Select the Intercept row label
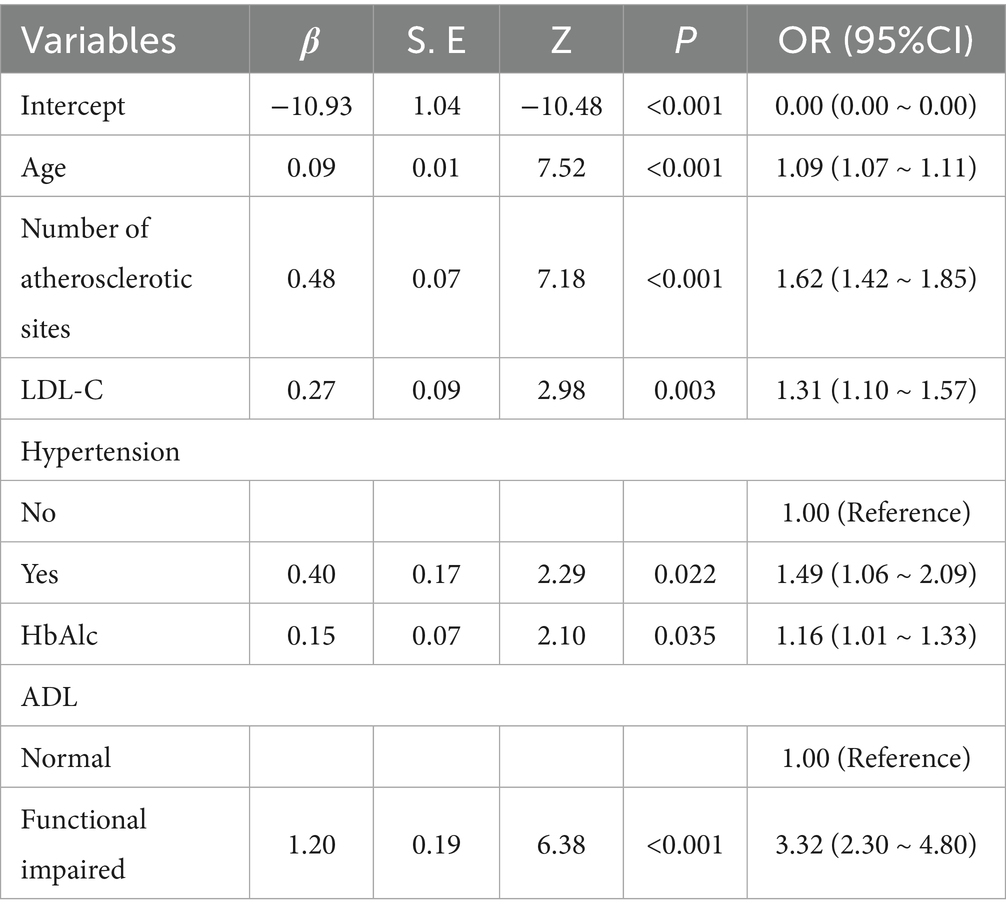The image size is (1006, 917). (74, 104)
